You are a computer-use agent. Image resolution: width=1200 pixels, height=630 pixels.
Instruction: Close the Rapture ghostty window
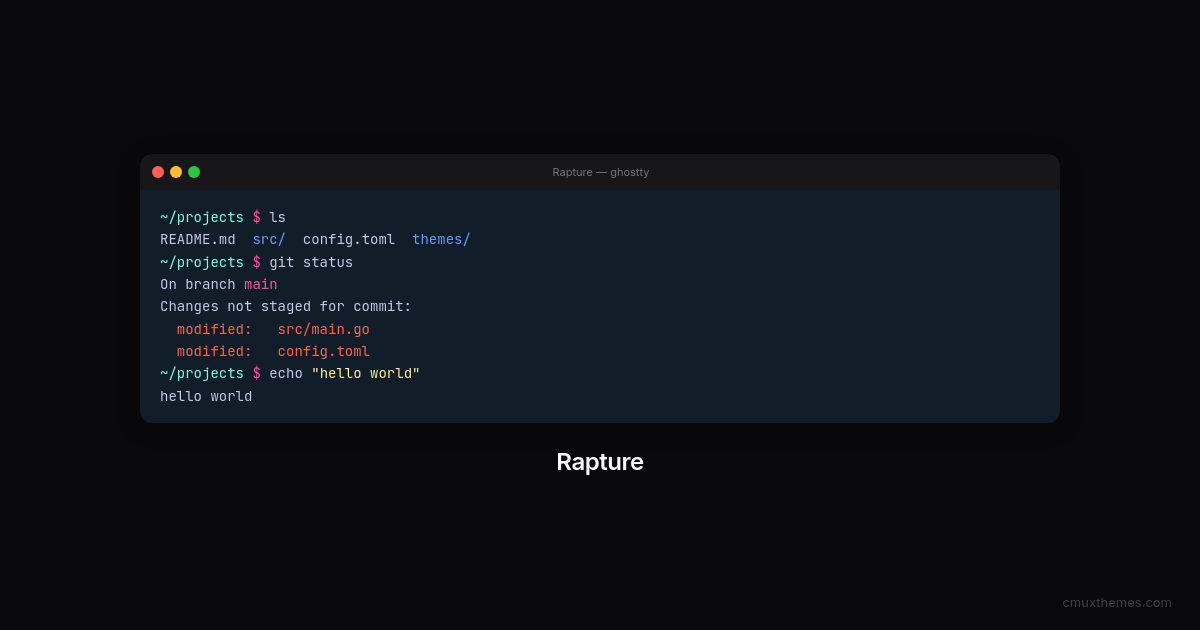click(x=158, y=172)
